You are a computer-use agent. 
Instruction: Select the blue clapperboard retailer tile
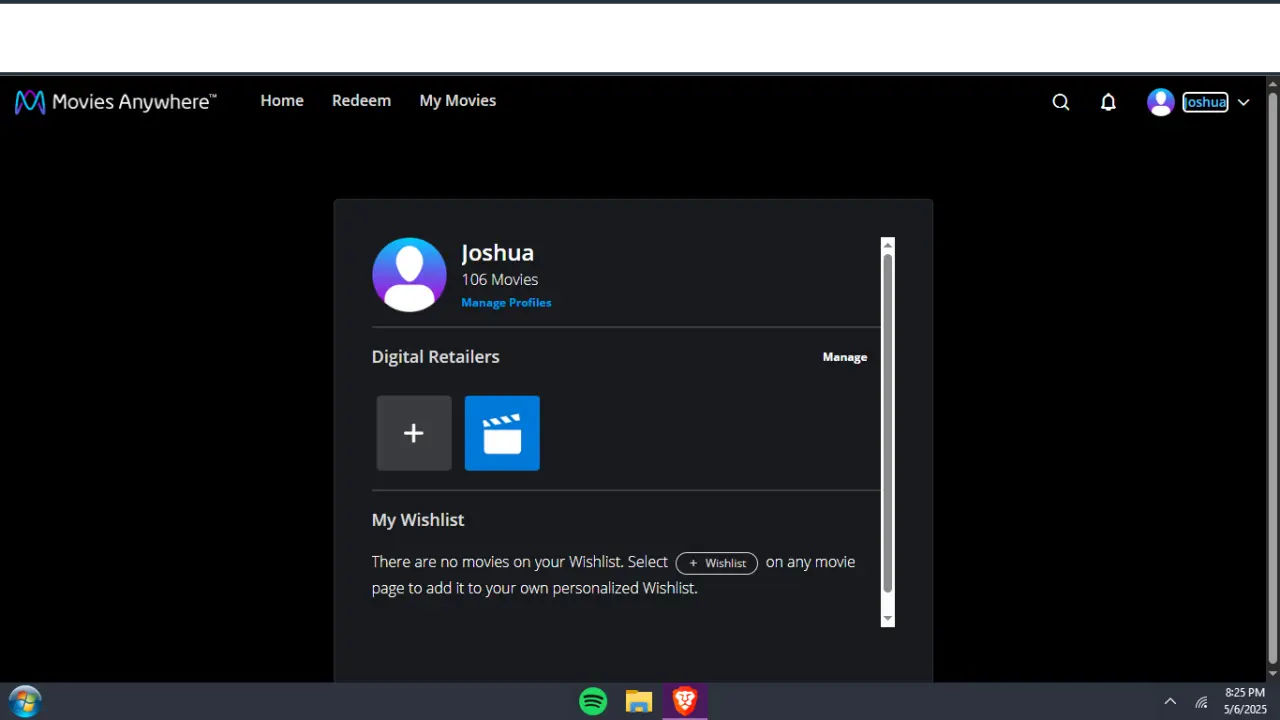502,433
